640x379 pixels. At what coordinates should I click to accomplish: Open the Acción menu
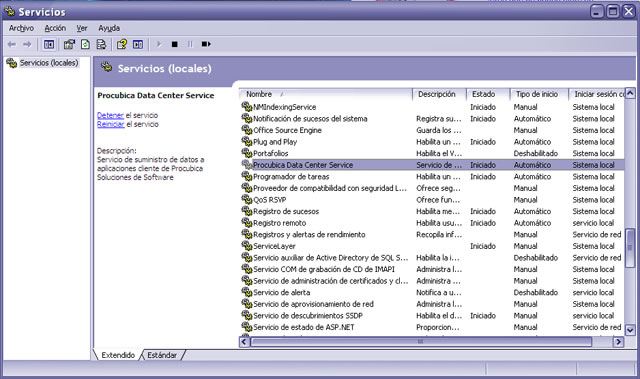(x=55, y=28)
